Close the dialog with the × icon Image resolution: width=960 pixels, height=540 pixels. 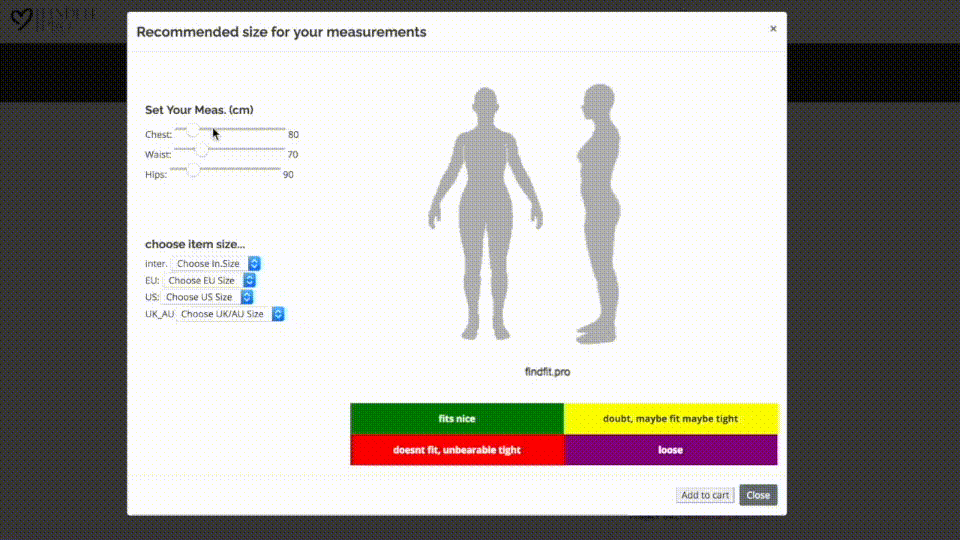click(x=773, y=29)
